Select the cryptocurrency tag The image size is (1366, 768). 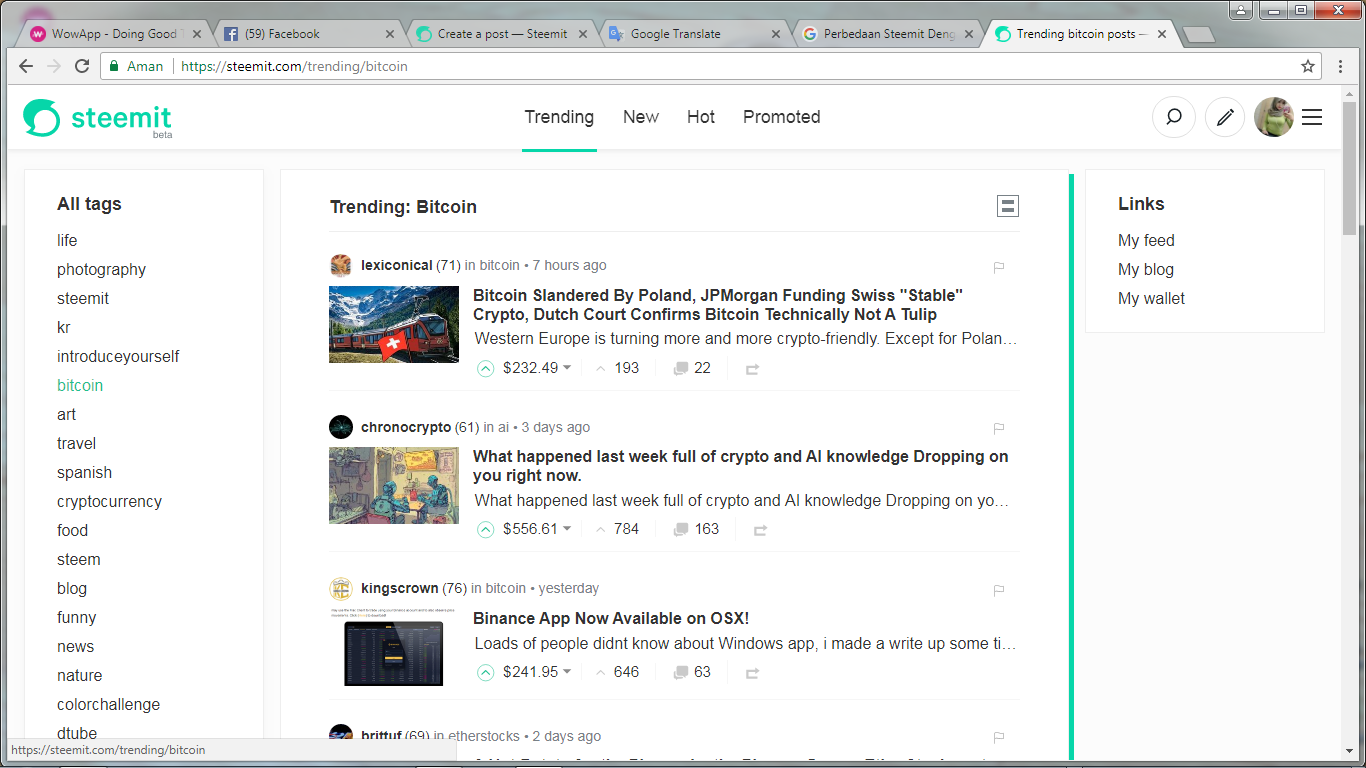coord(109,501)
